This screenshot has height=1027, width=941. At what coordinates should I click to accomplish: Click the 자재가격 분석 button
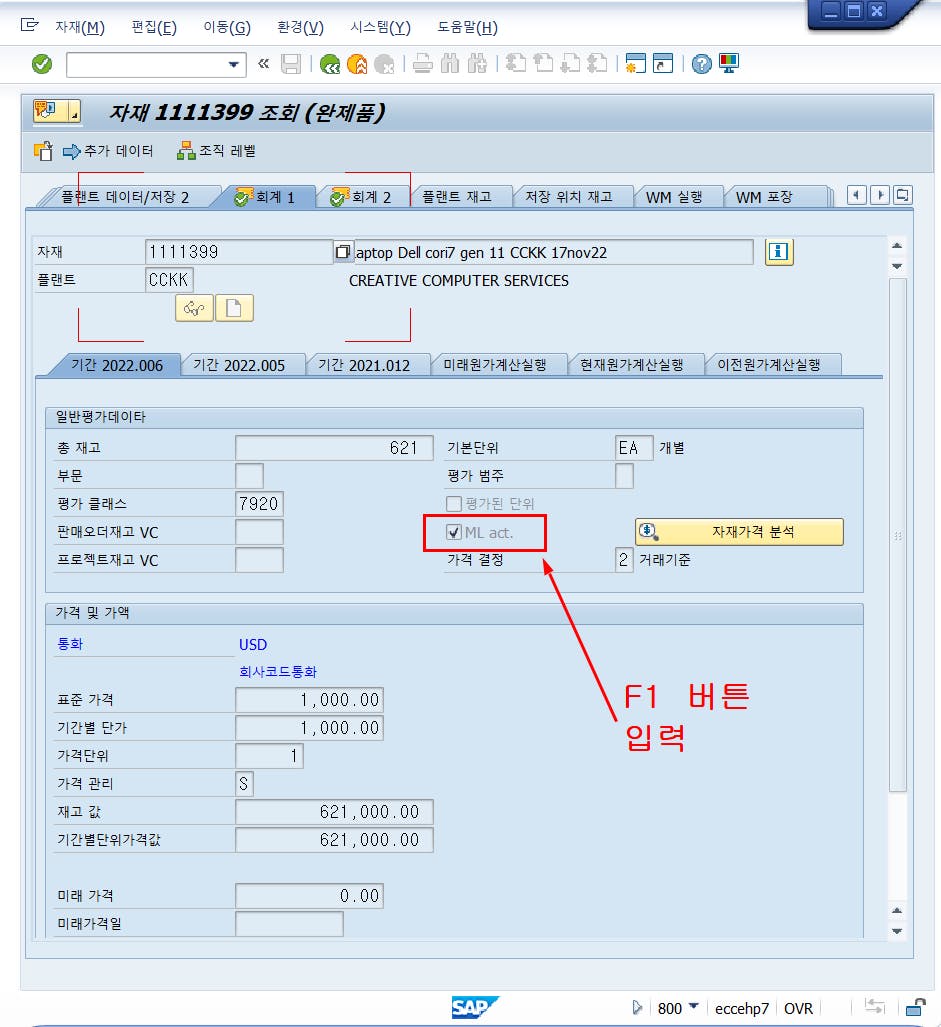739,532
